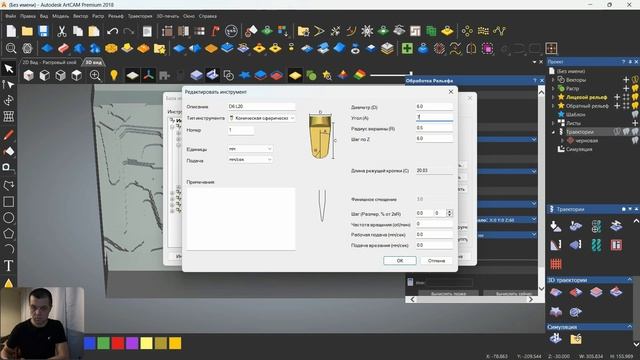Viewport: 640px width, 360px height.
Task: Expand Листы node in project tree
Action: (553, 123)
